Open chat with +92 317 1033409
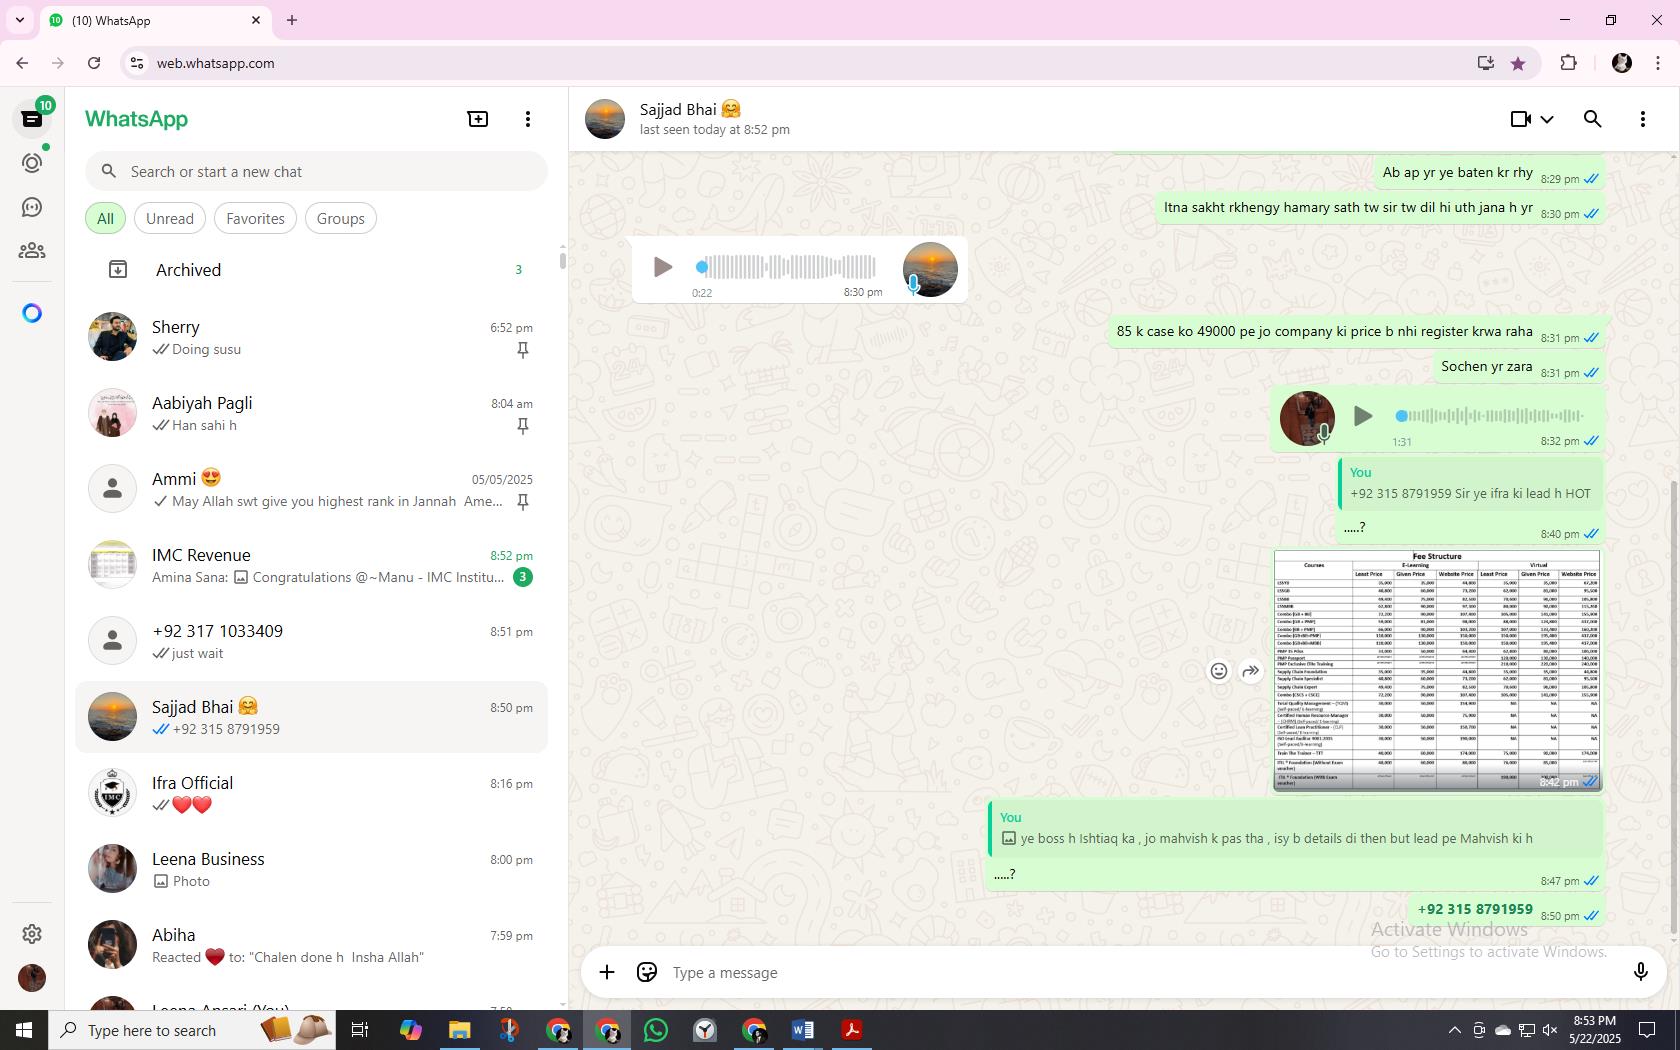The image size is (1680, 1050). 312,641
